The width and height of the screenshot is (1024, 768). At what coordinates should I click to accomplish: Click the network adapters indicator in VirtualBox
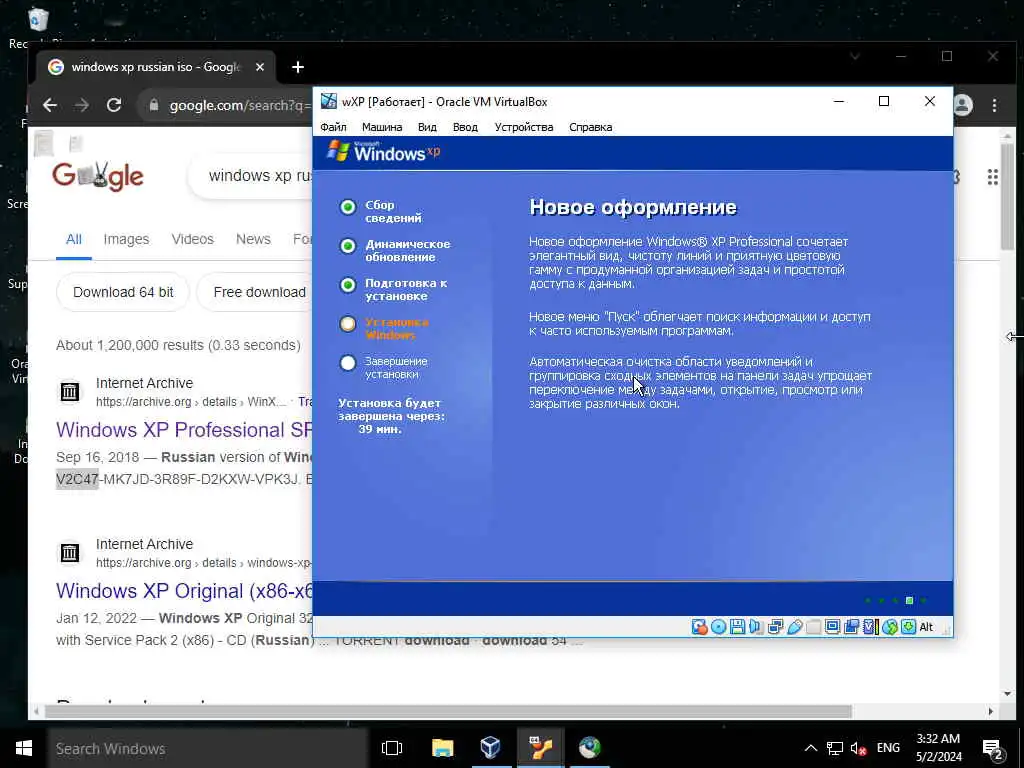775,628
